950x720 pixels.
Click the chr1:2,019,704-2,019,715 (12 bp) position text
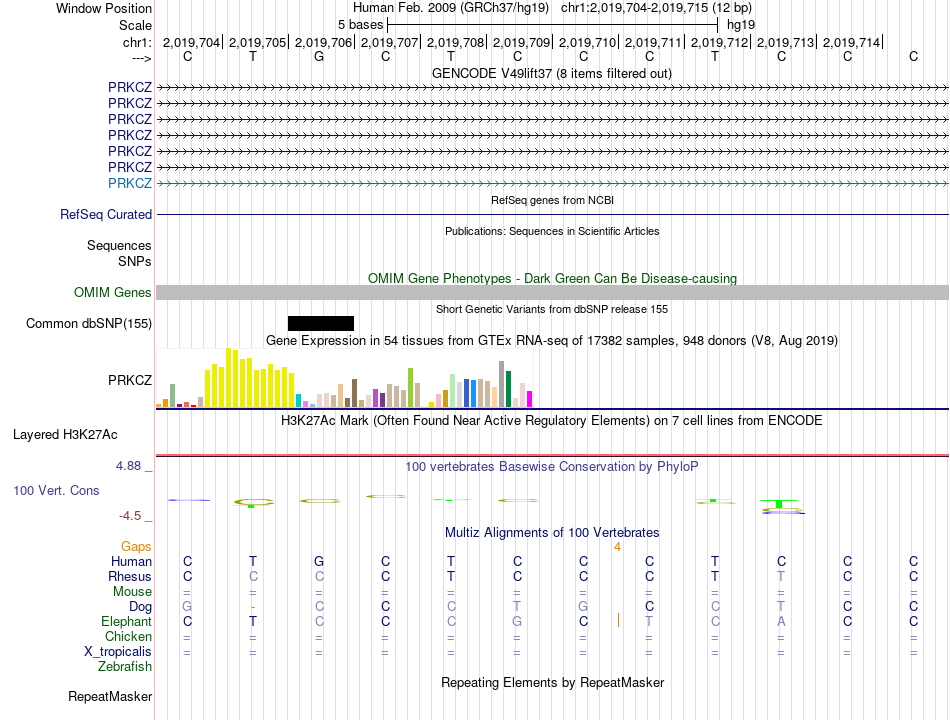coord(656,8)
